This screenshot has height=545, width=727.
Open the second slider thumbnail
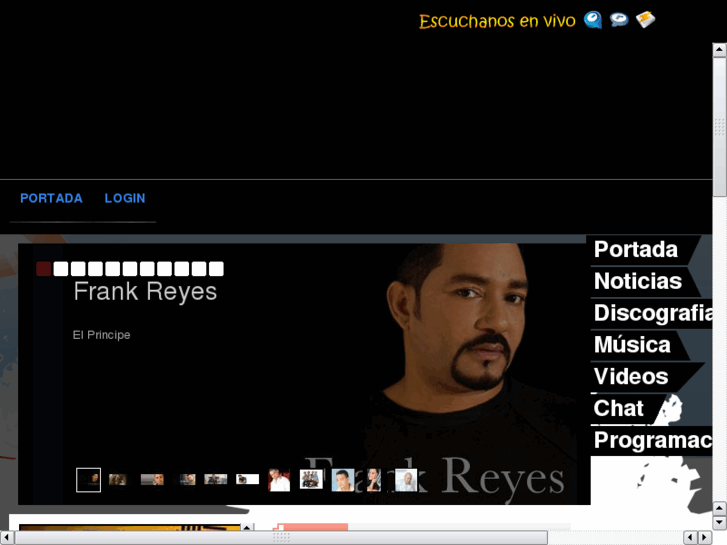tap(118, 479)
